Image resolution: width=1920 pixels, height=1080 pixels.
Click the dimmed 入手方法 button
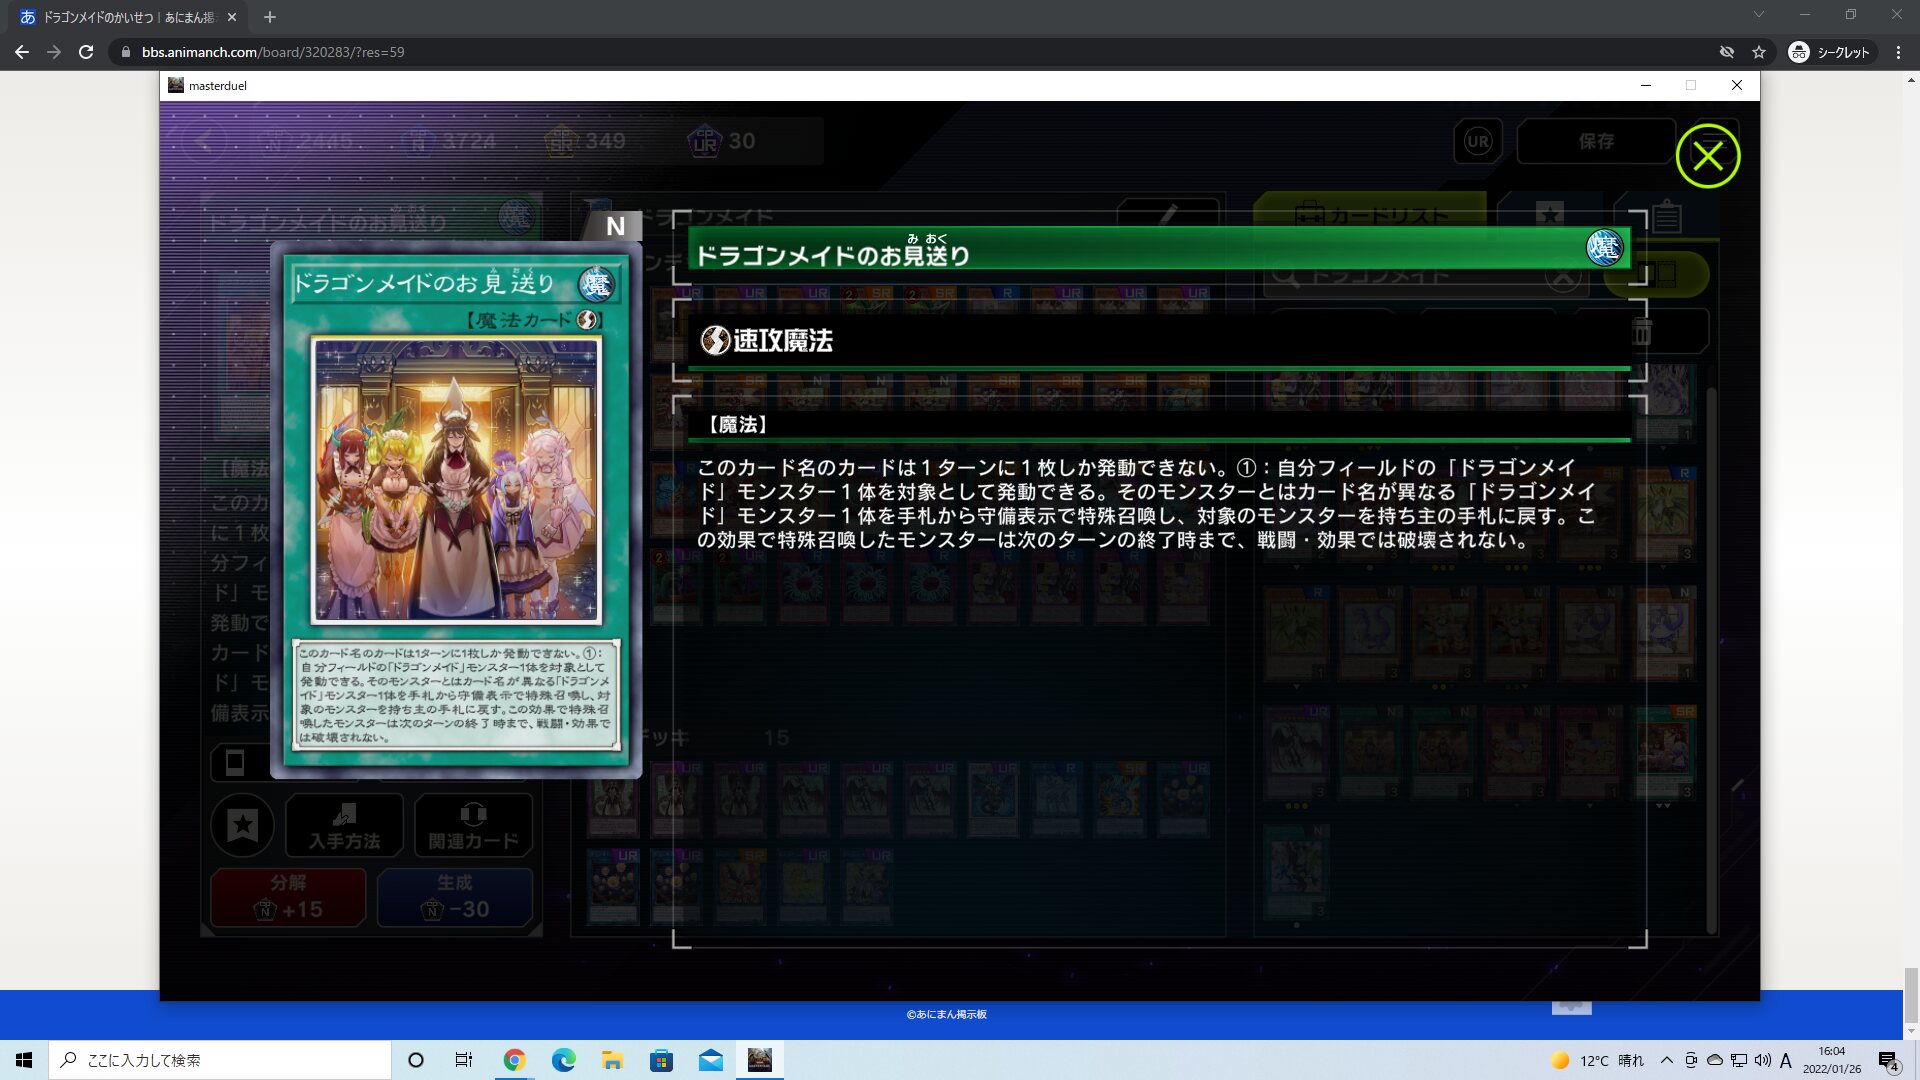[x=344, y=826]
